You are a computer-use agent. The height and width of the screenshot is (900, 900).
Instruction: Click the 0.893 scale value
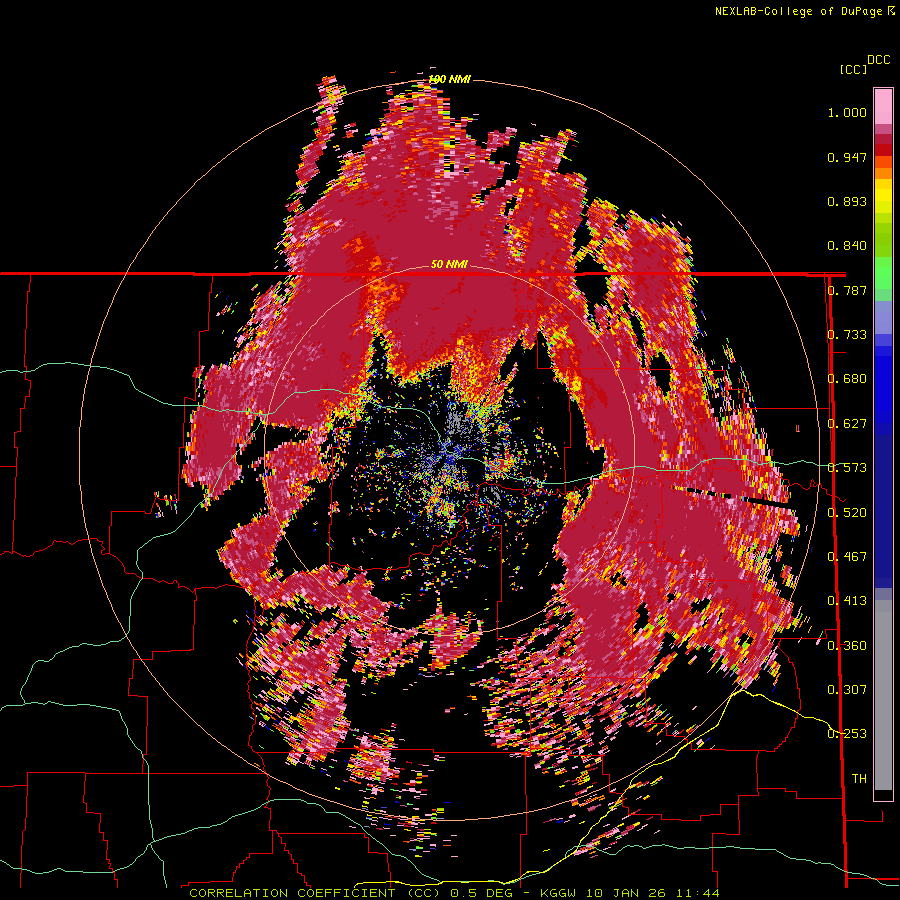point(847,201)
